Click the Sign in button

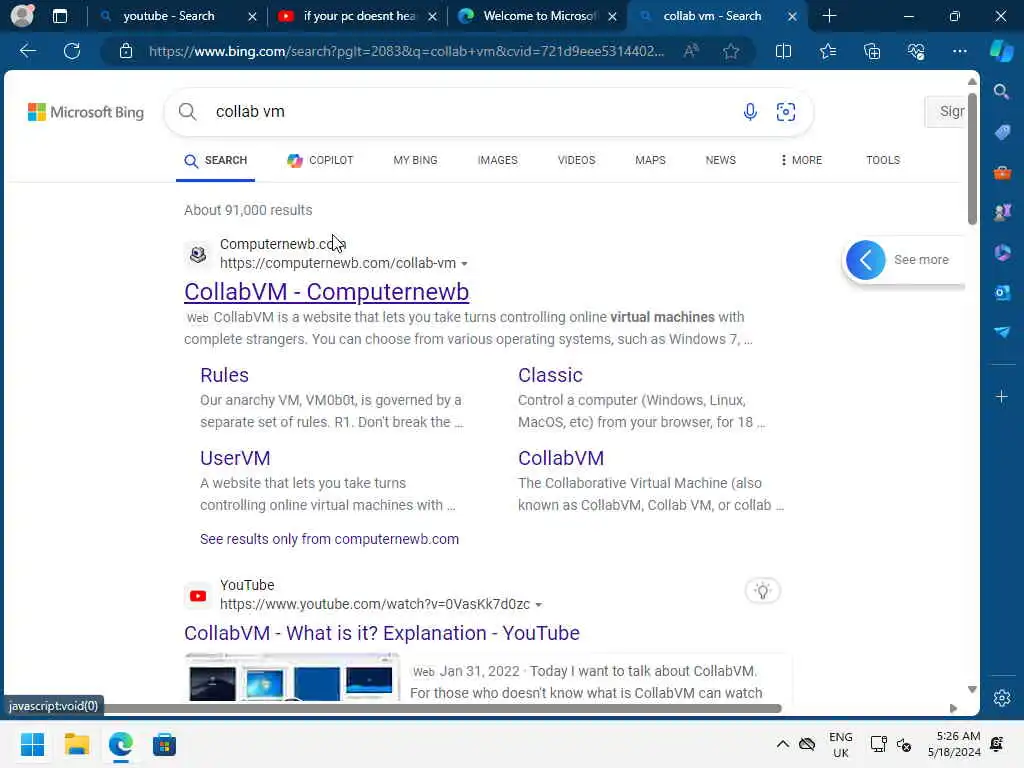946,112
